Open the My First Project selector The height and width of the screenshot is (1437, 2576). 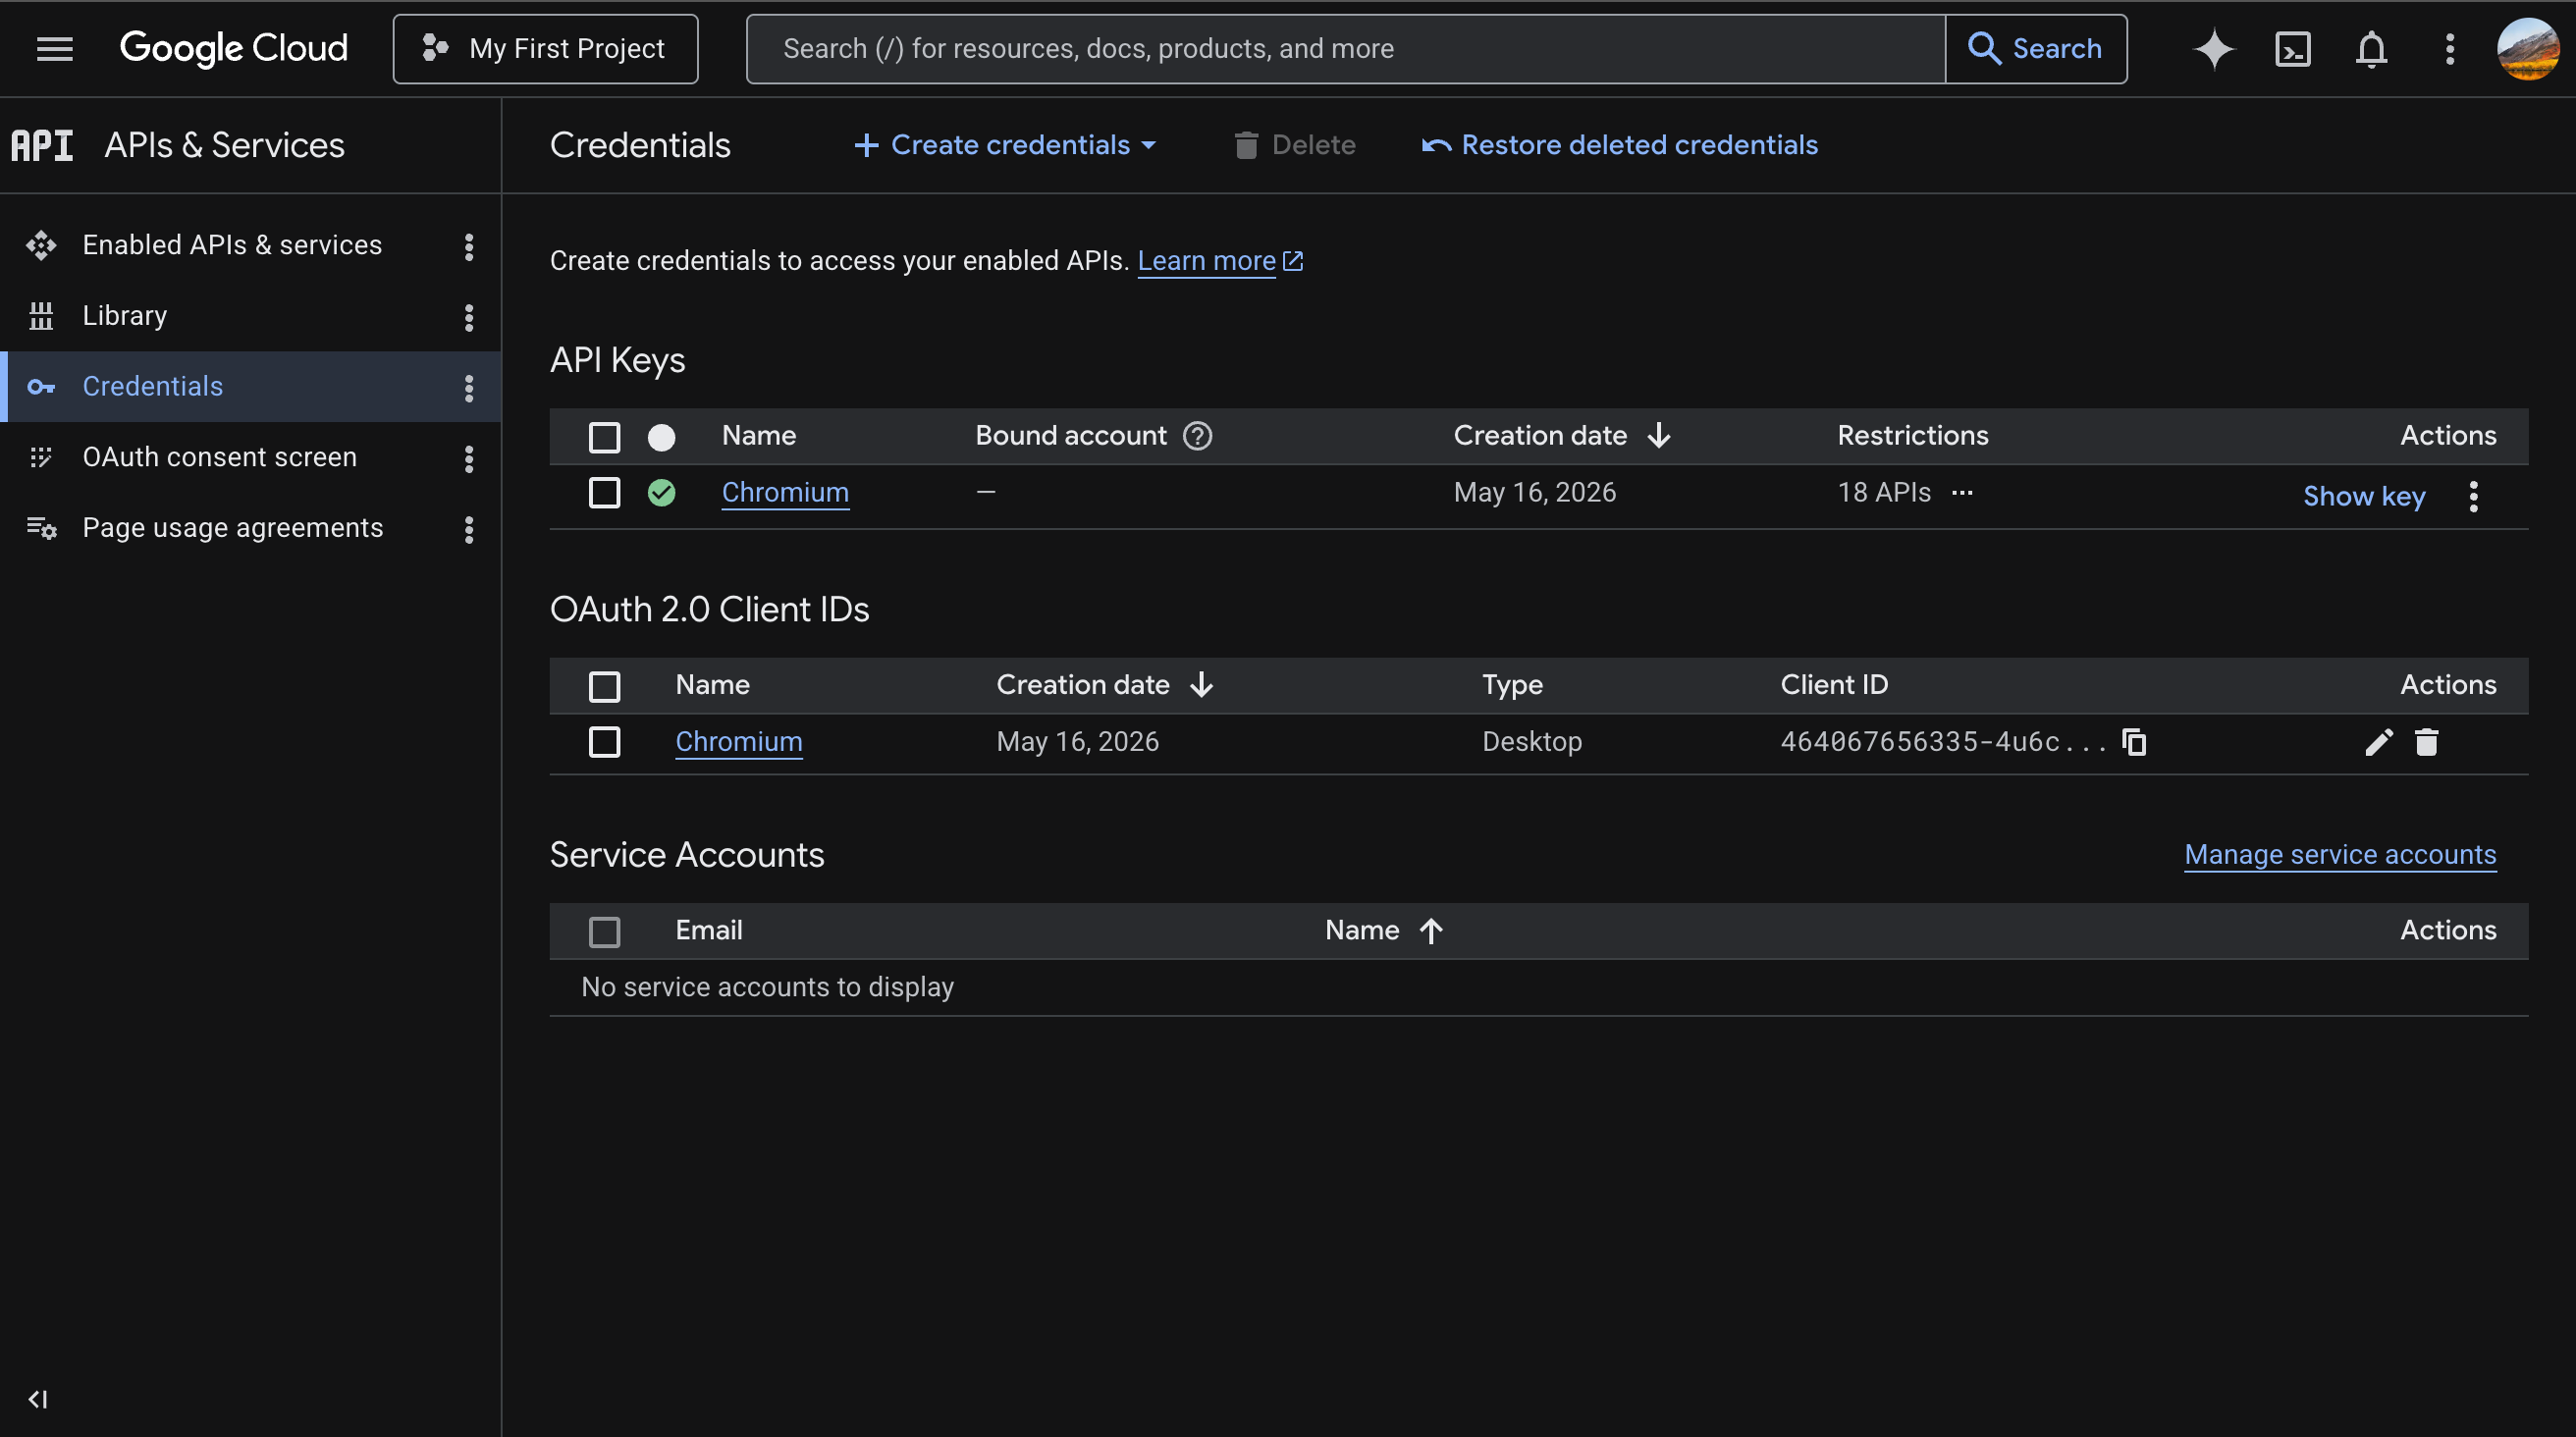point(545,48)
